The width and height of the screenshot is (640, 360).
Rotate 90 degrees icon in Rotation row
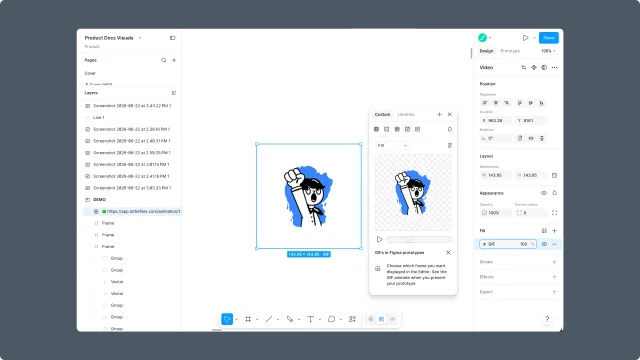(520, 138)
